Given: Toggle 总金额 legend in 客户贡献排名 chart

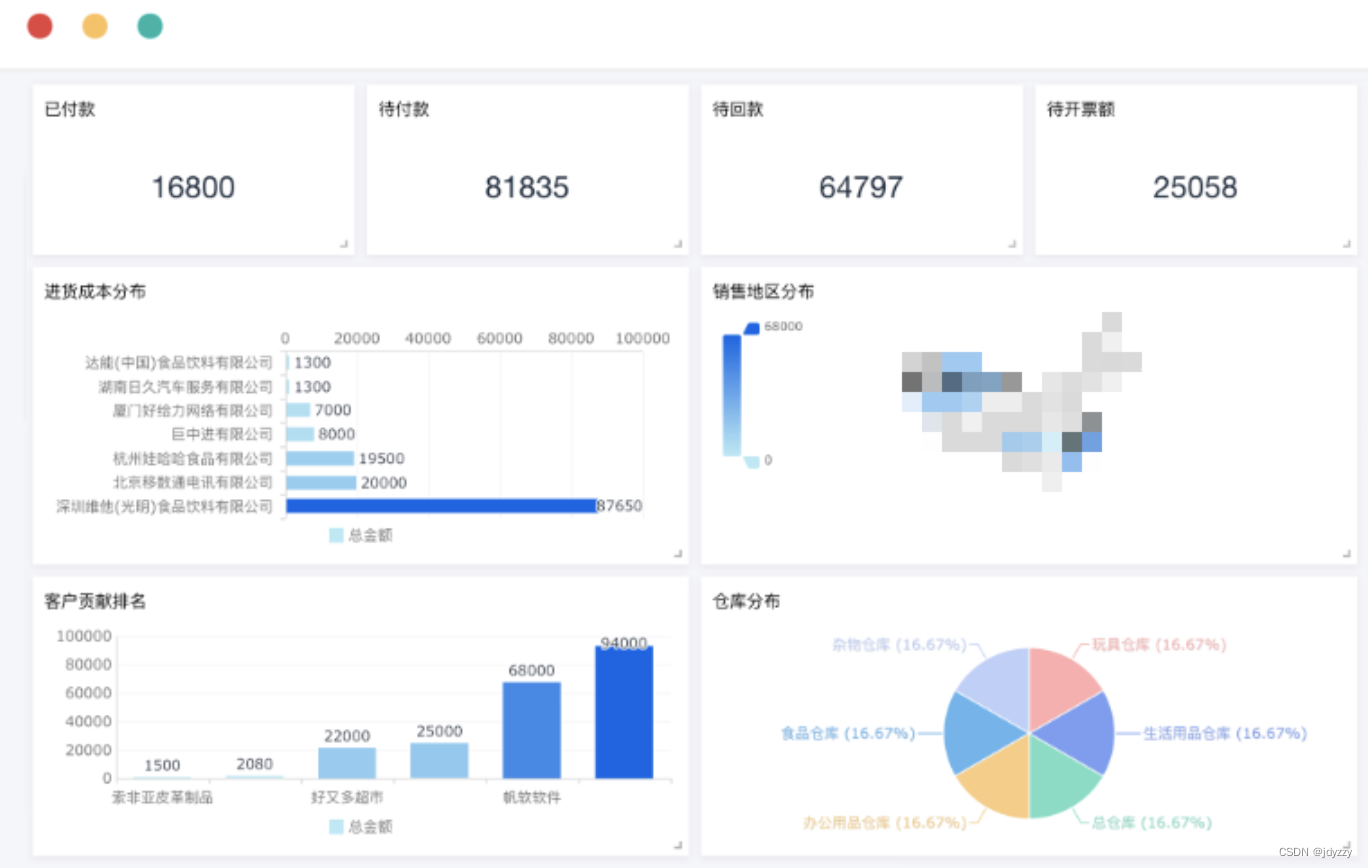Looking at the screenshot, I should pyautogui.click(x=361, y=827).
